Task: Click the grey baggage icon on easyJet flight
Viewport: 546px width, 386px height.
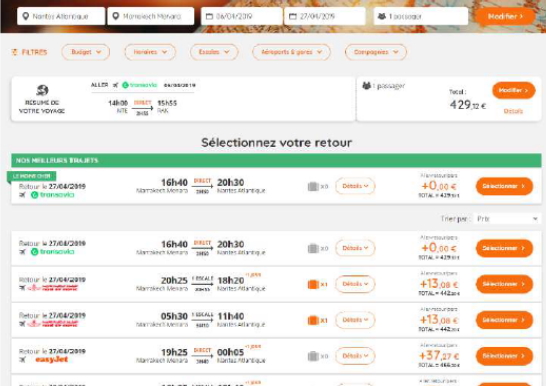Action: [313, 356]
